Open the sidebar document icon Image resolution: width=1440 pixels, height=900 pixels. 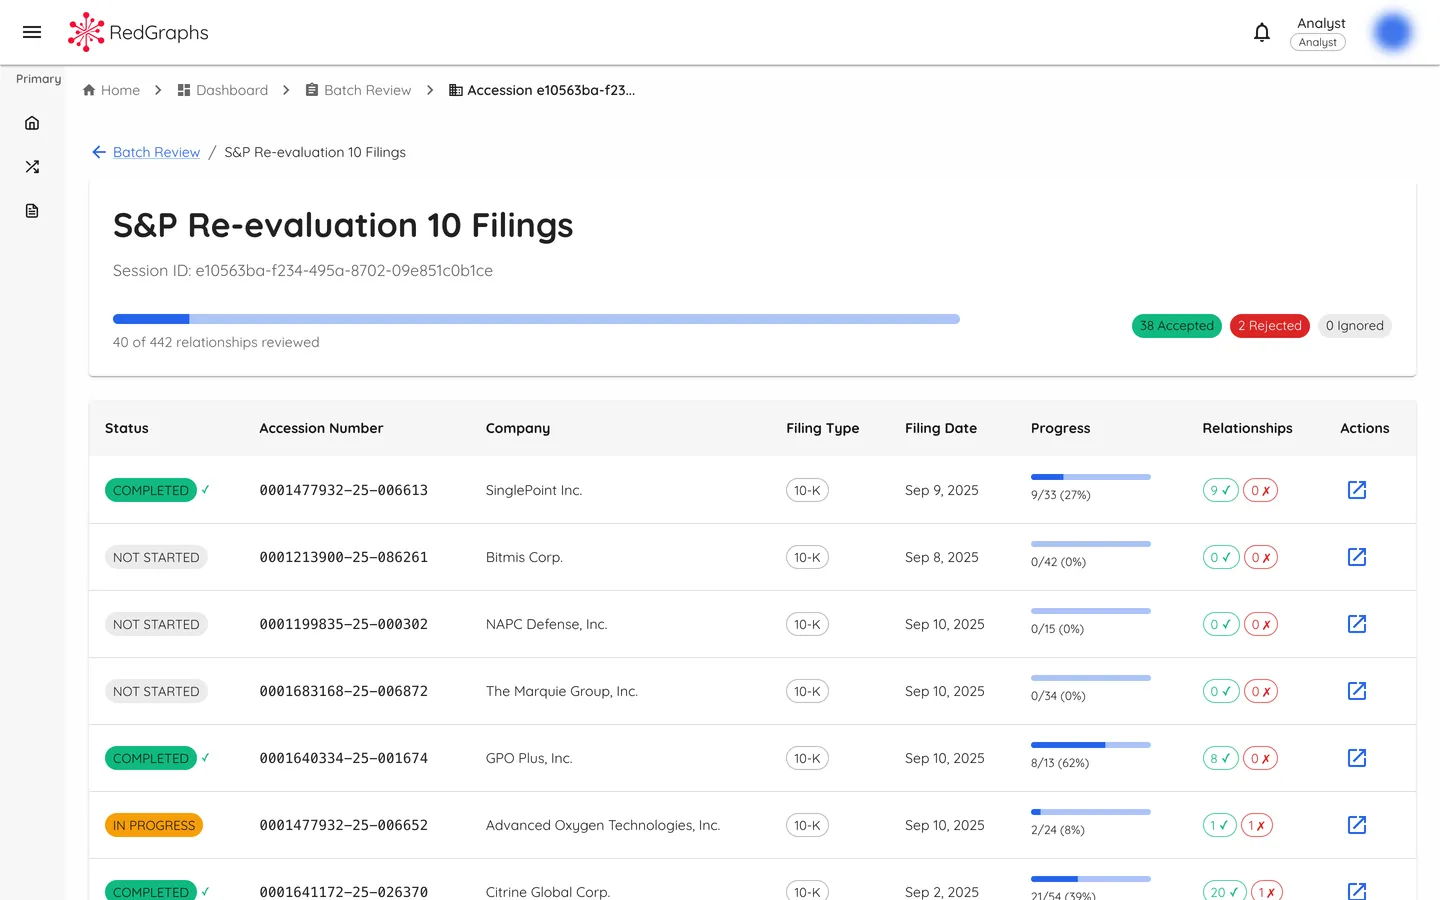(x=32, y=211)
